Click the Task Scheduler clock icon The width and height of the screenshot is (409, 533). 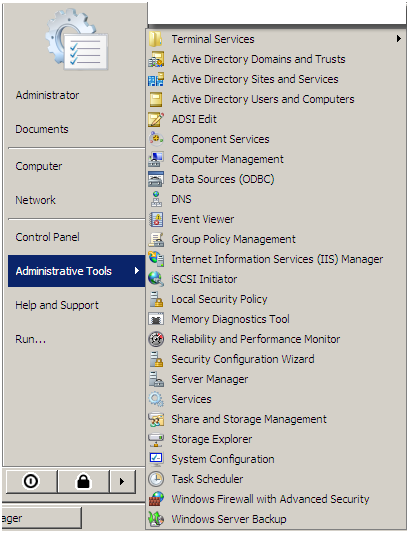156,479
